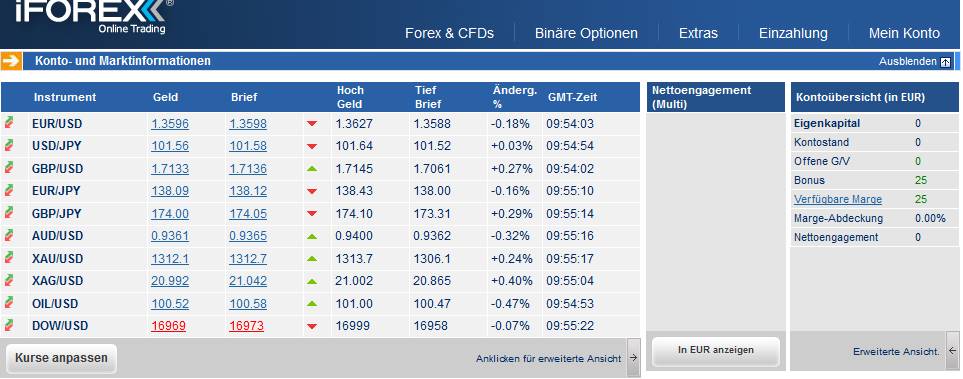Click DOW/USD Brief price 16973
The image size is (963, 379).
click(246, 326)
